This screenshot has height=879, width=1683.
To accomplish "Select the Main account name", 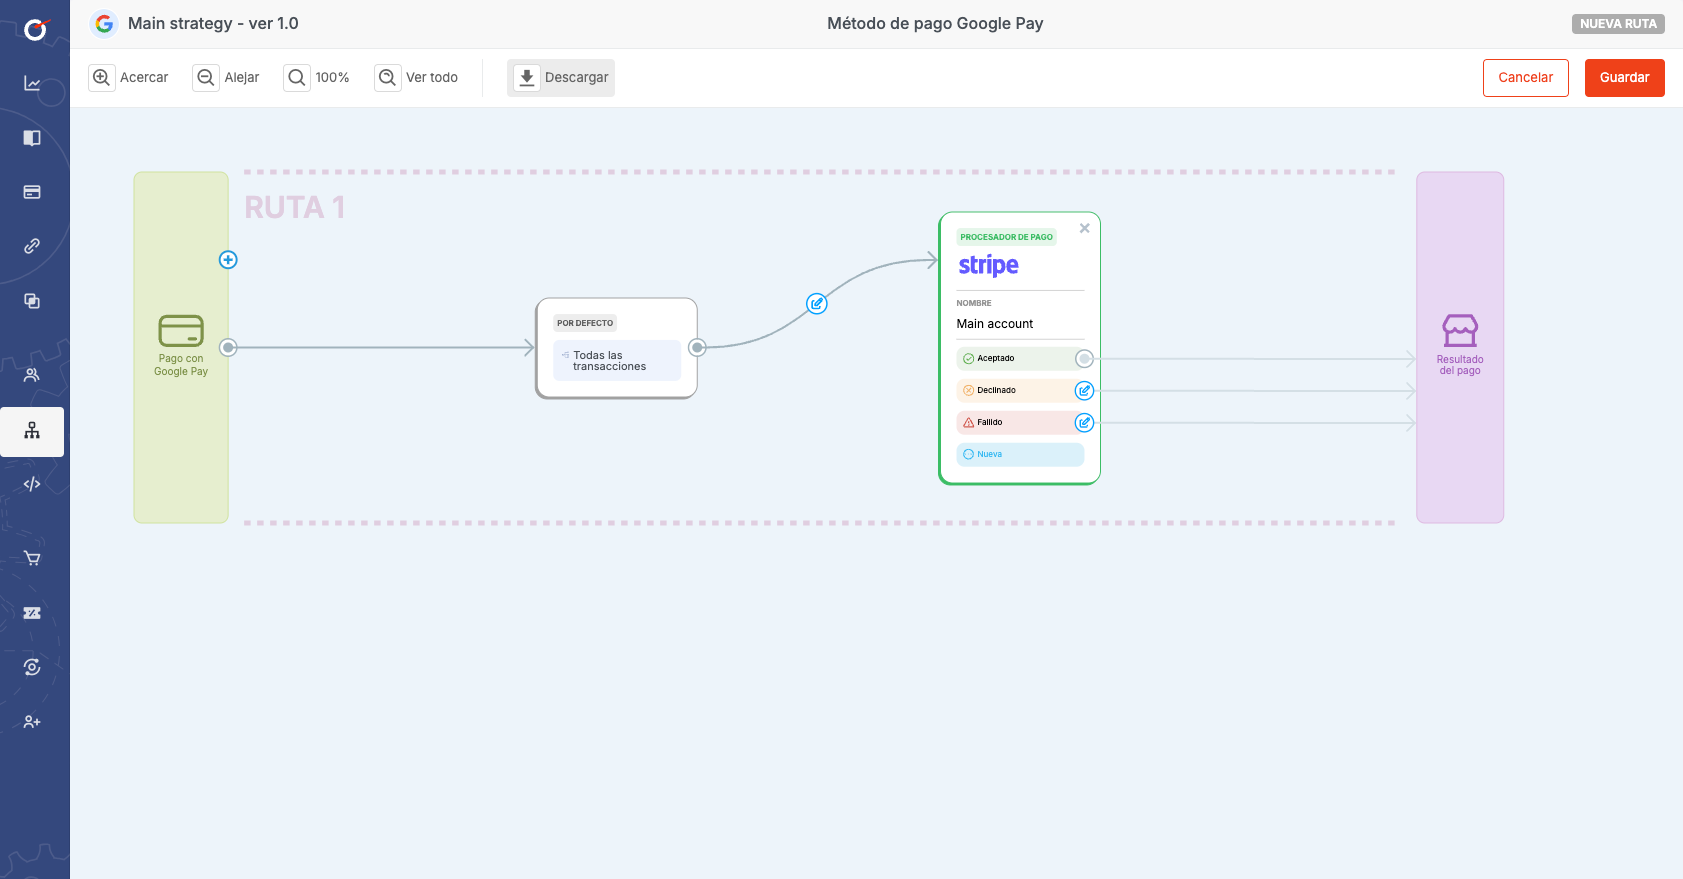I will [x=995, y=324].
